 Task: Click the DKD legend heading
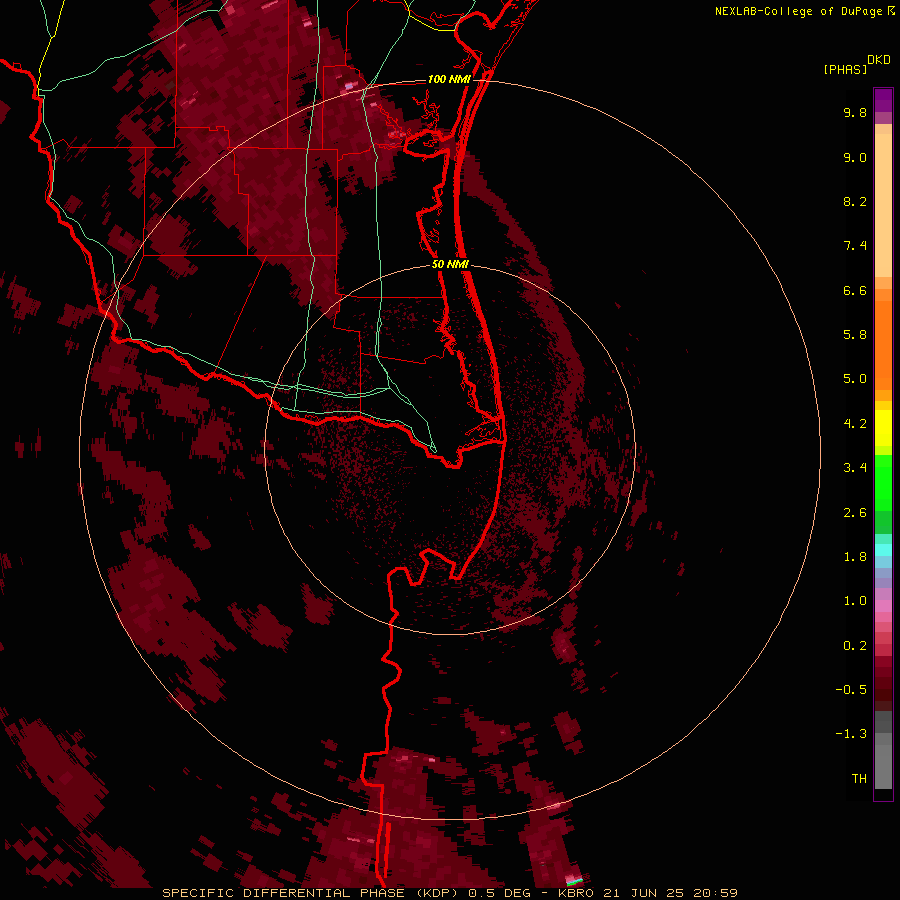click(879, 59)
